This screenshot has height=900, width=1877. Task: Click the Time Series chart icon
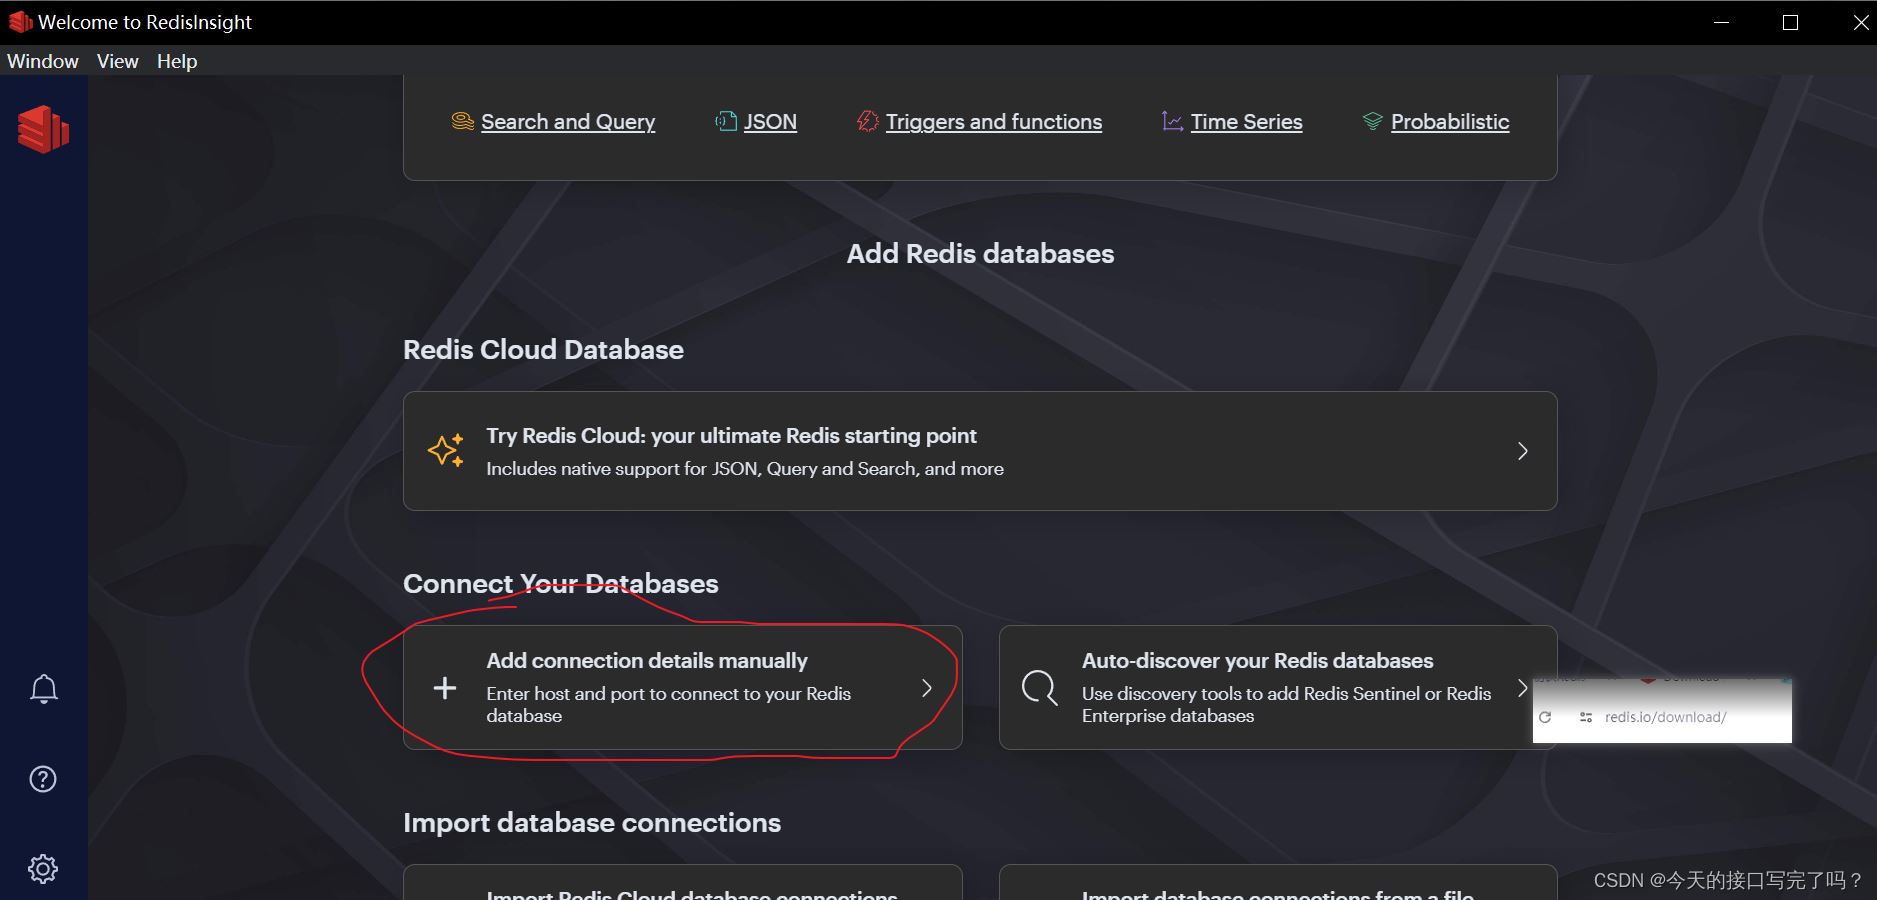pos(1172,121)
